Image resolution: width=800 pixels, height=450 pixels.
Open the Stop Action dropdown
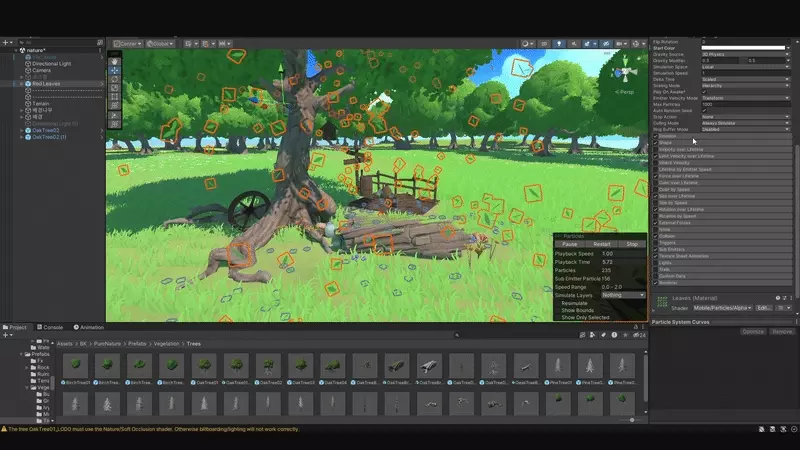pos(745,117)
